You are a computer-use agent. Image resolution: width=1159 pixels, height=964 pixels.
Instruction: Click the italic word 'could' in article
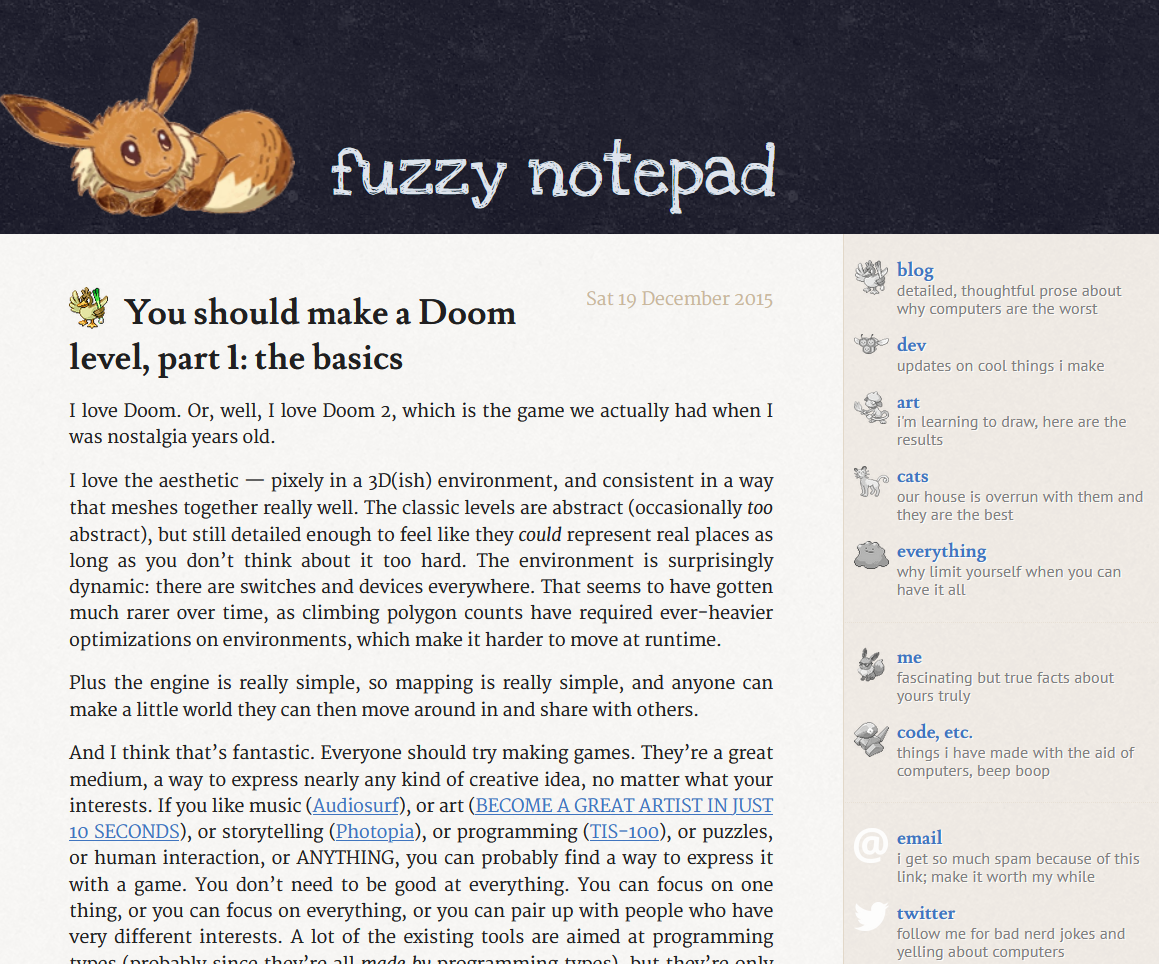540,534
